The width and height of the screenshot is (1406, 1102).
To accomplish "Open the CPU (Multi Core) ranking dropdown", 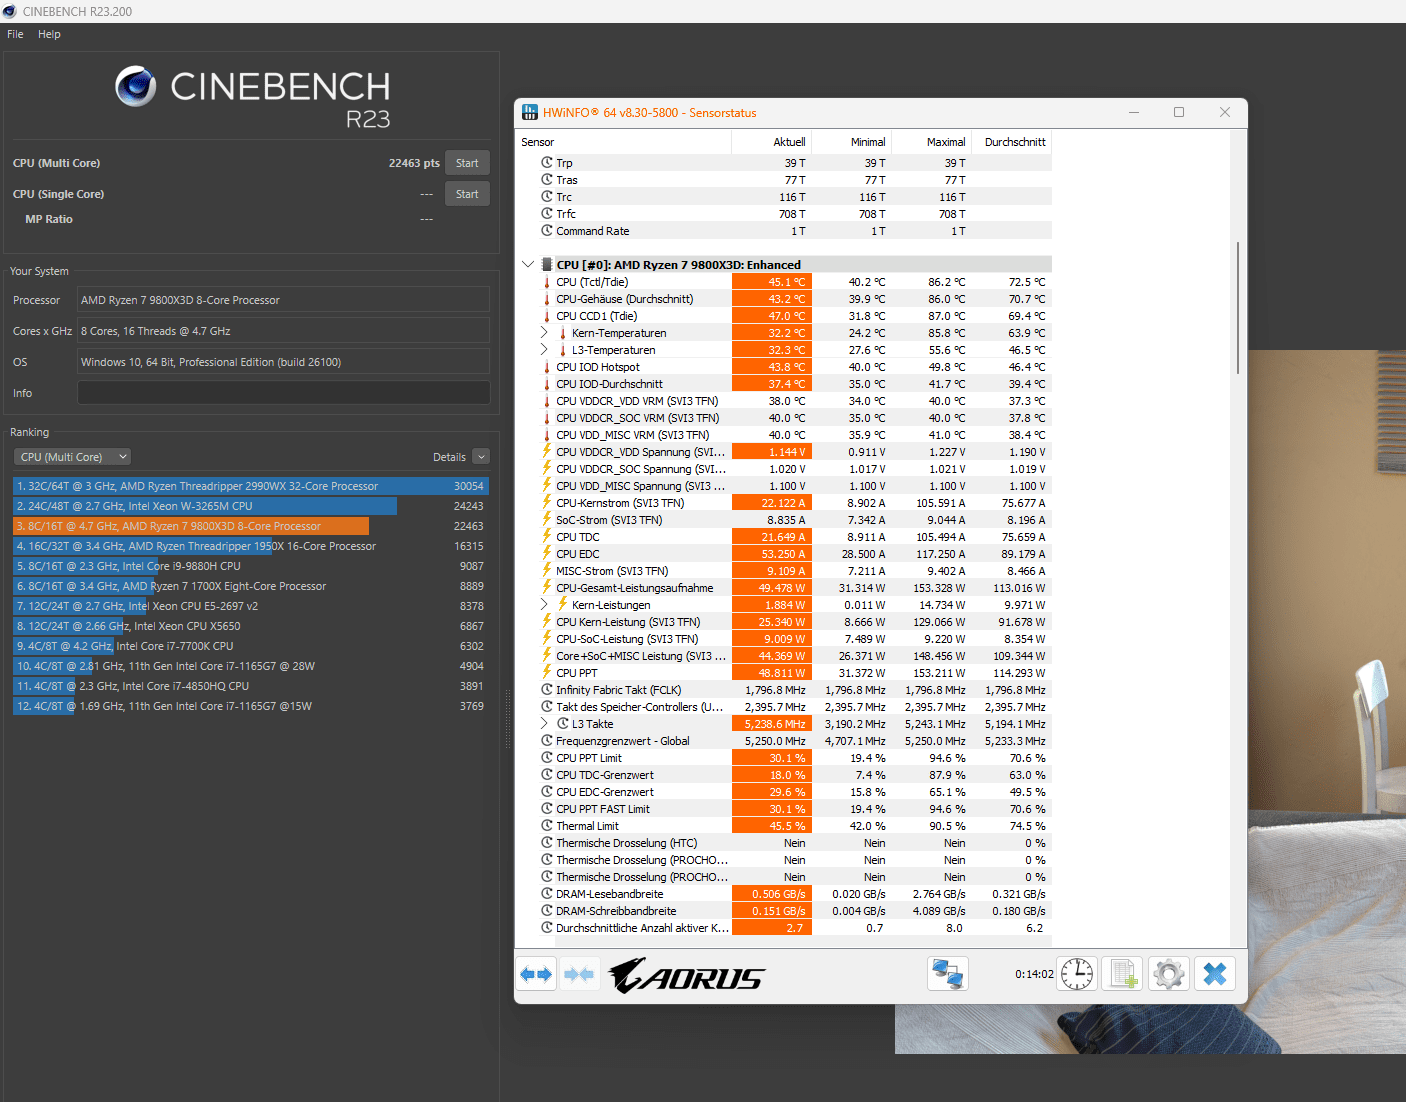I will 72,457.
